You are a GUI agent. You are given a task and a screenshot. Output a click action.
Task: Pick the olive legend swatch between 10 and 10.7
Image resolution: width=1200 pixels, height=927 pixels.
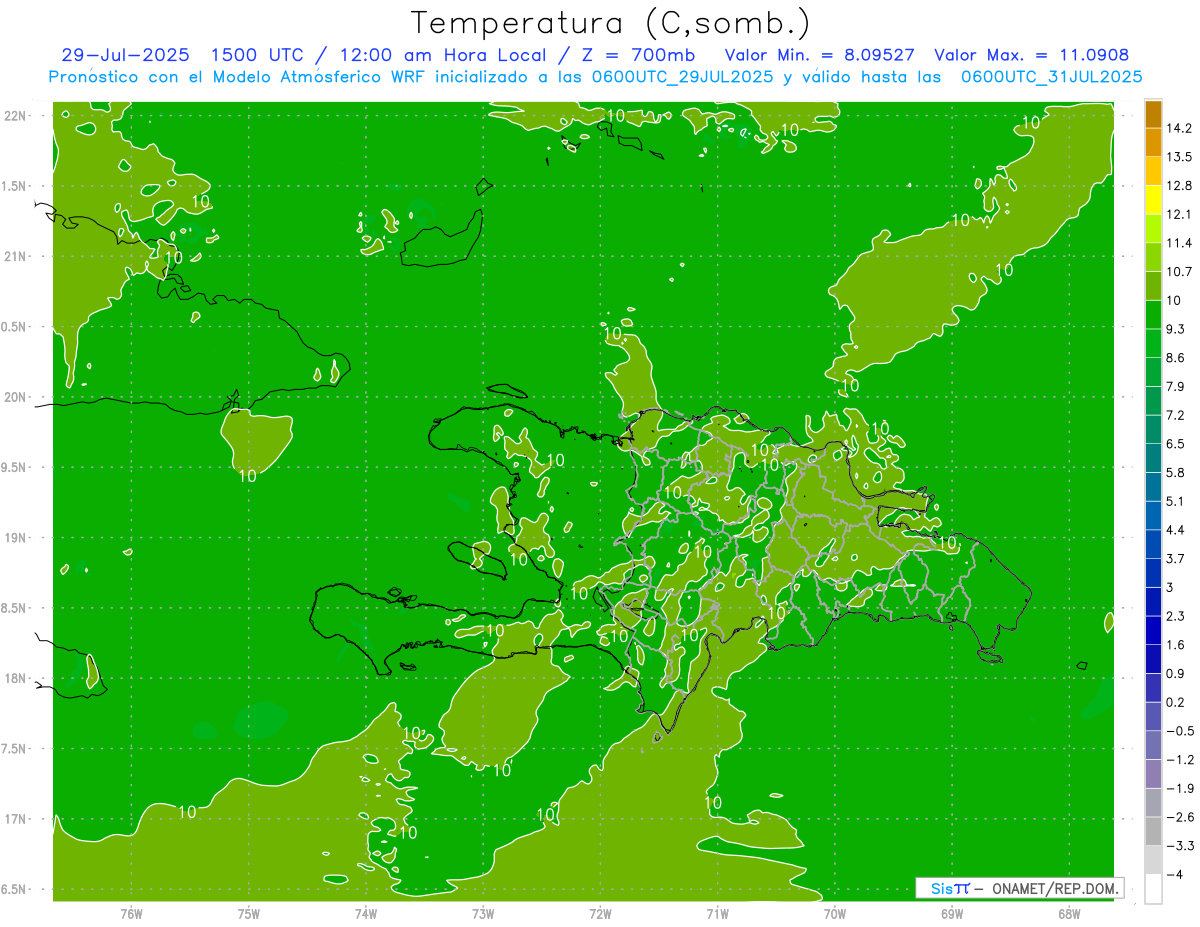(x=1153, y=286)
